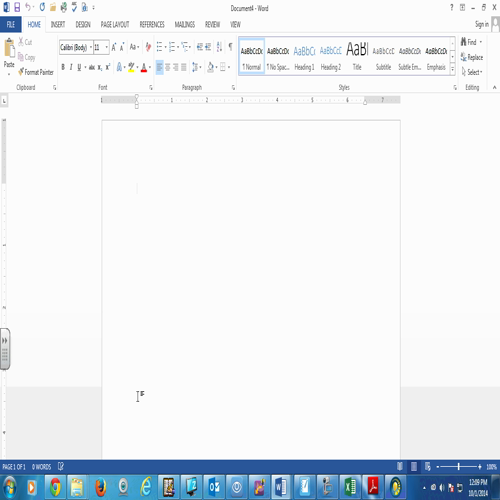
Task: Clear all formatting with the eraser icon
Action: pos(148,47)
